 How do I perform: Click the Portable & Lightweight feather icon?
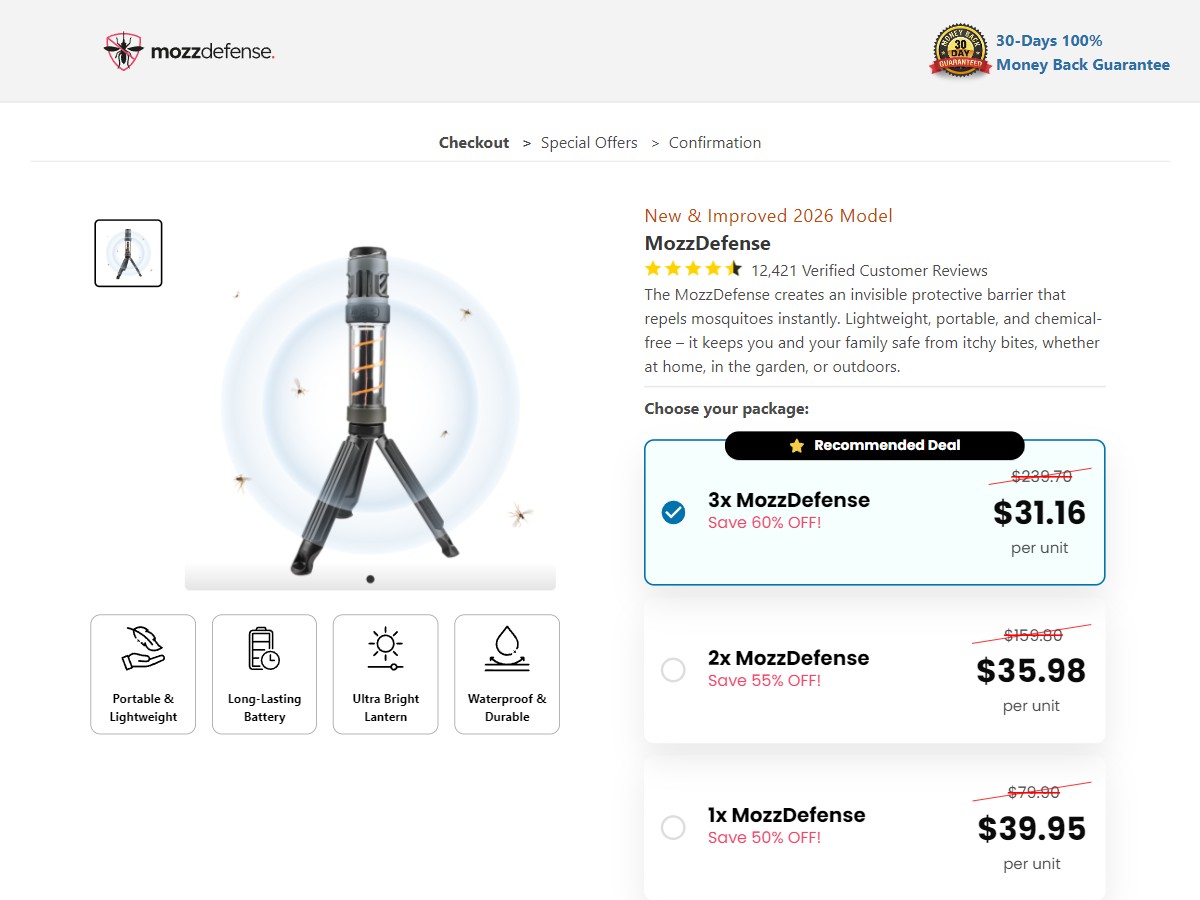click(143, 648)
